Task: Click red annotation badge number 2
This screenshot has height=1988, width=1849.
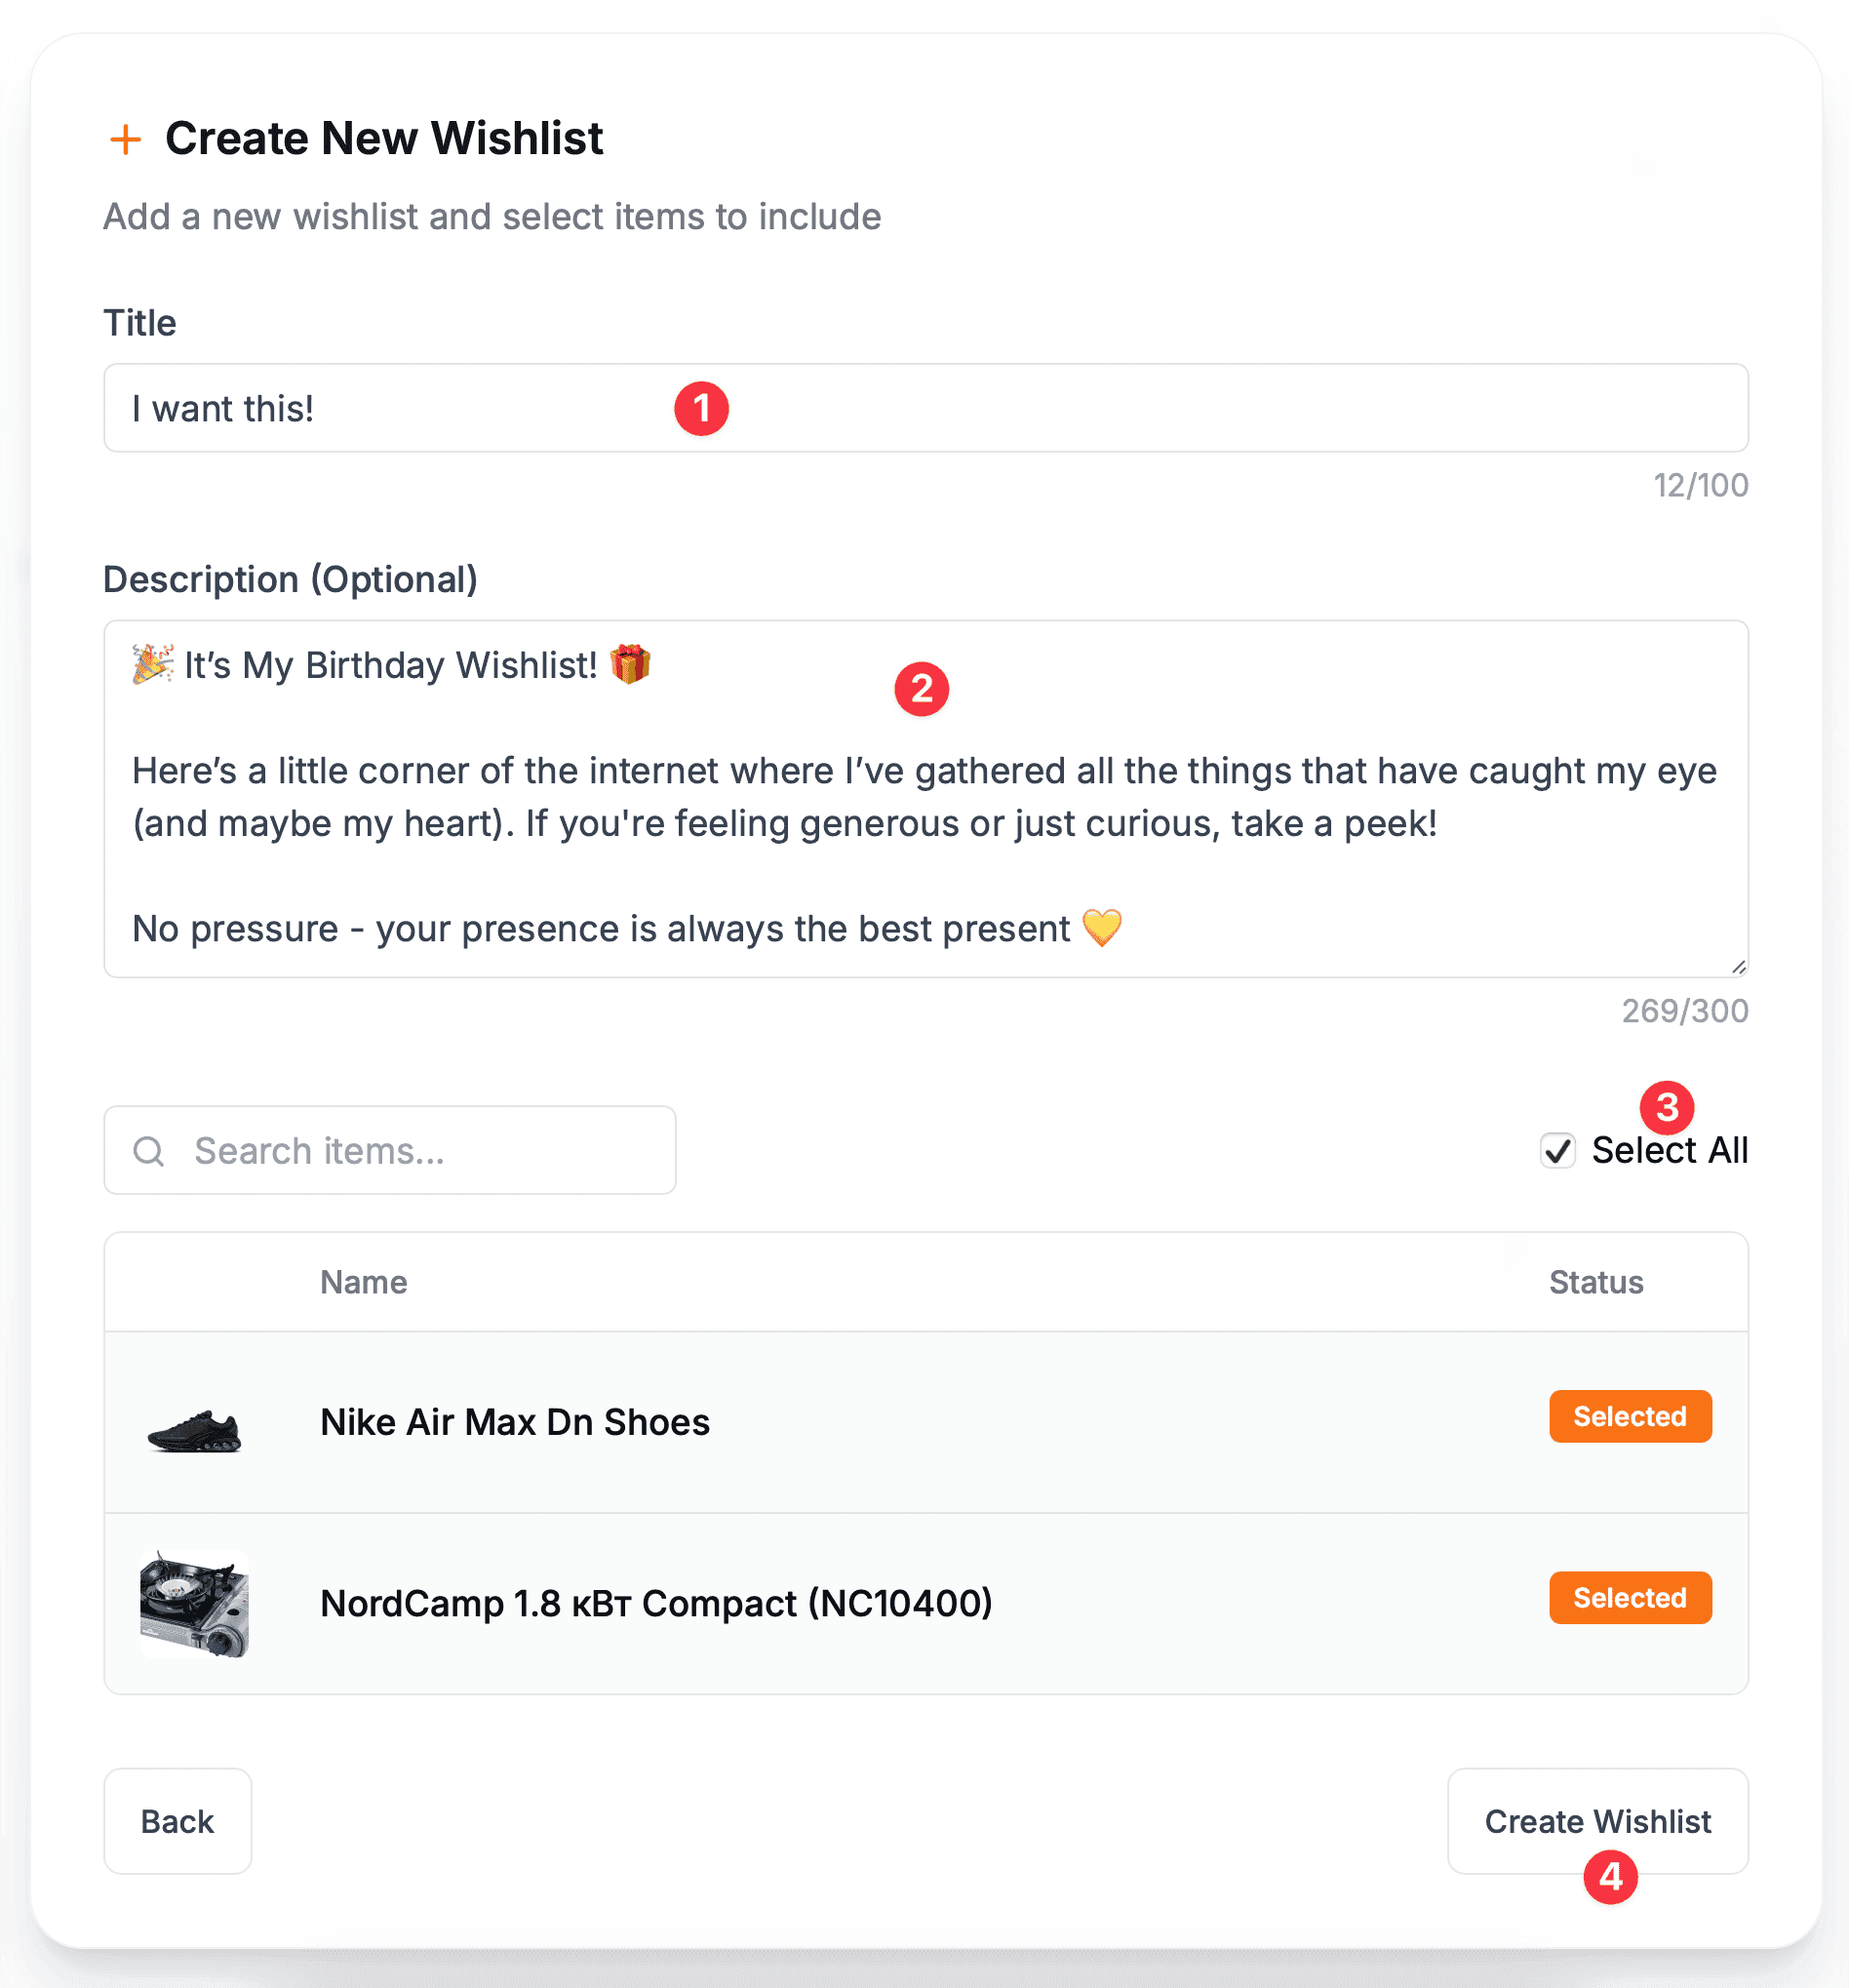Action: click(921, 689)
